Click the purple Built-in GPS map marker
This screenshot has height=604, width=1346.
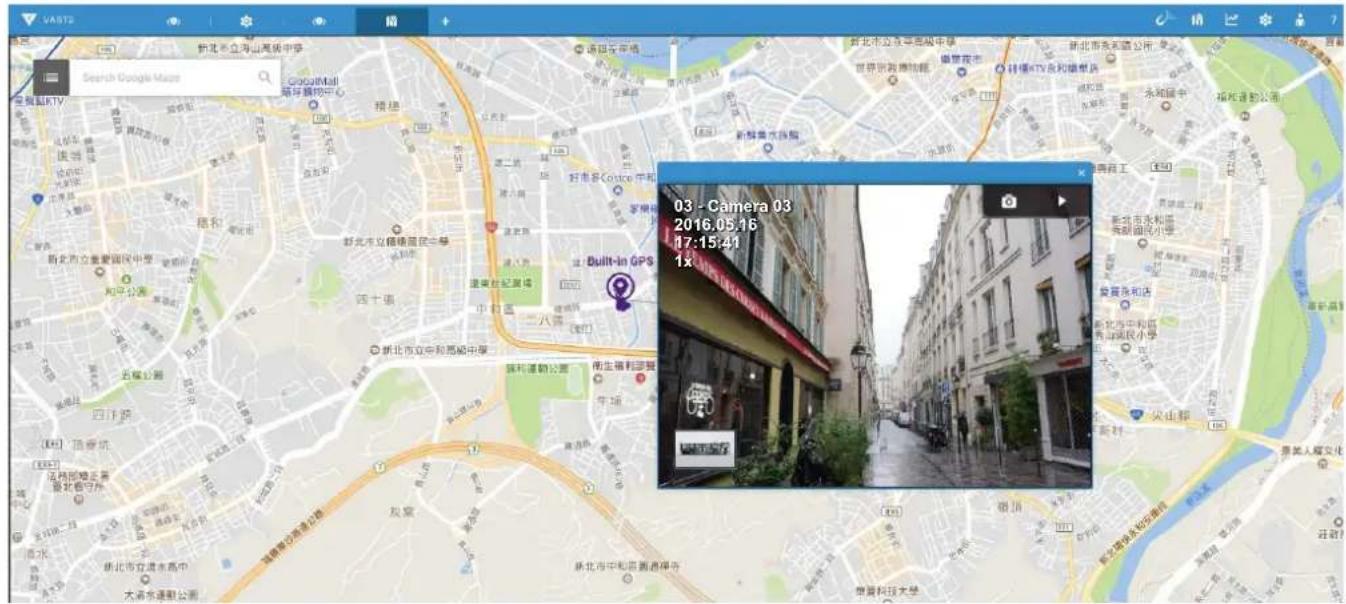point(622,291)
